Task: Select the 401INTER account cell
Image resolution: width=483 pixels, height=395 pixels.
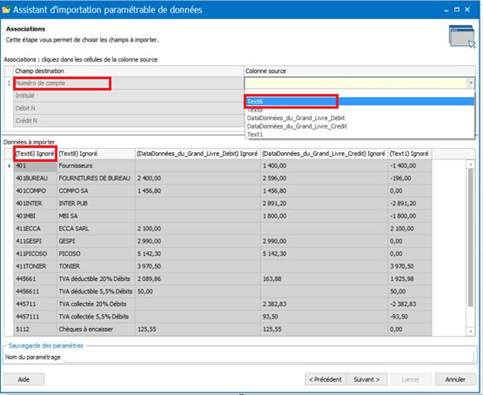Action: 35,203
